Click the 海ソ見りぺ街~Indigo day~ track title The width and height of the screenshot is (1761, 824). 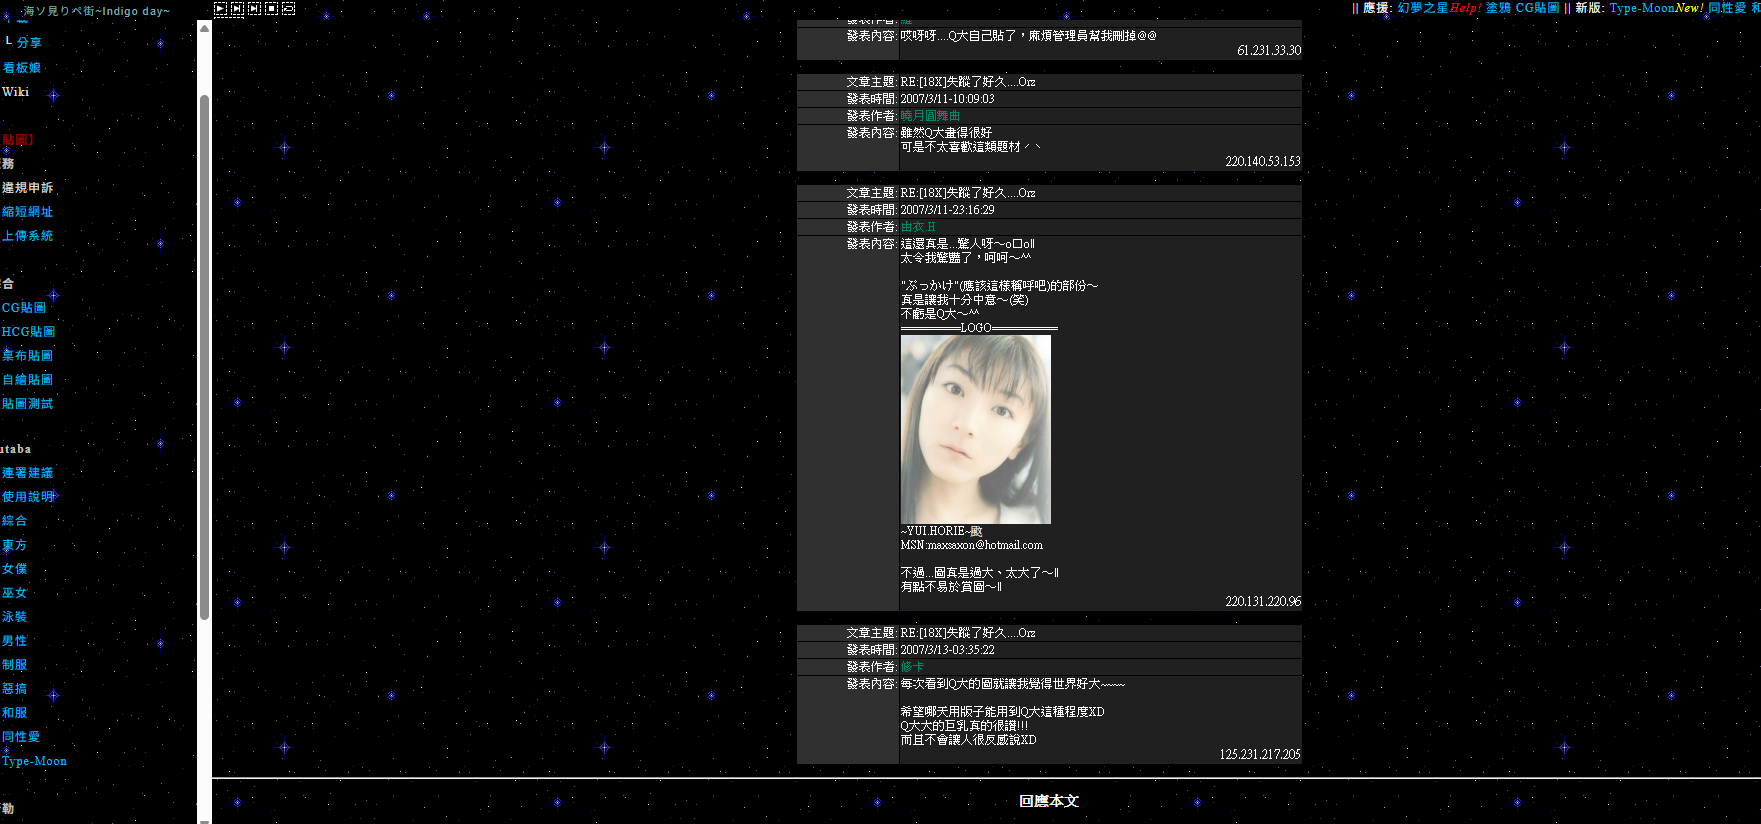coord(95,11)
